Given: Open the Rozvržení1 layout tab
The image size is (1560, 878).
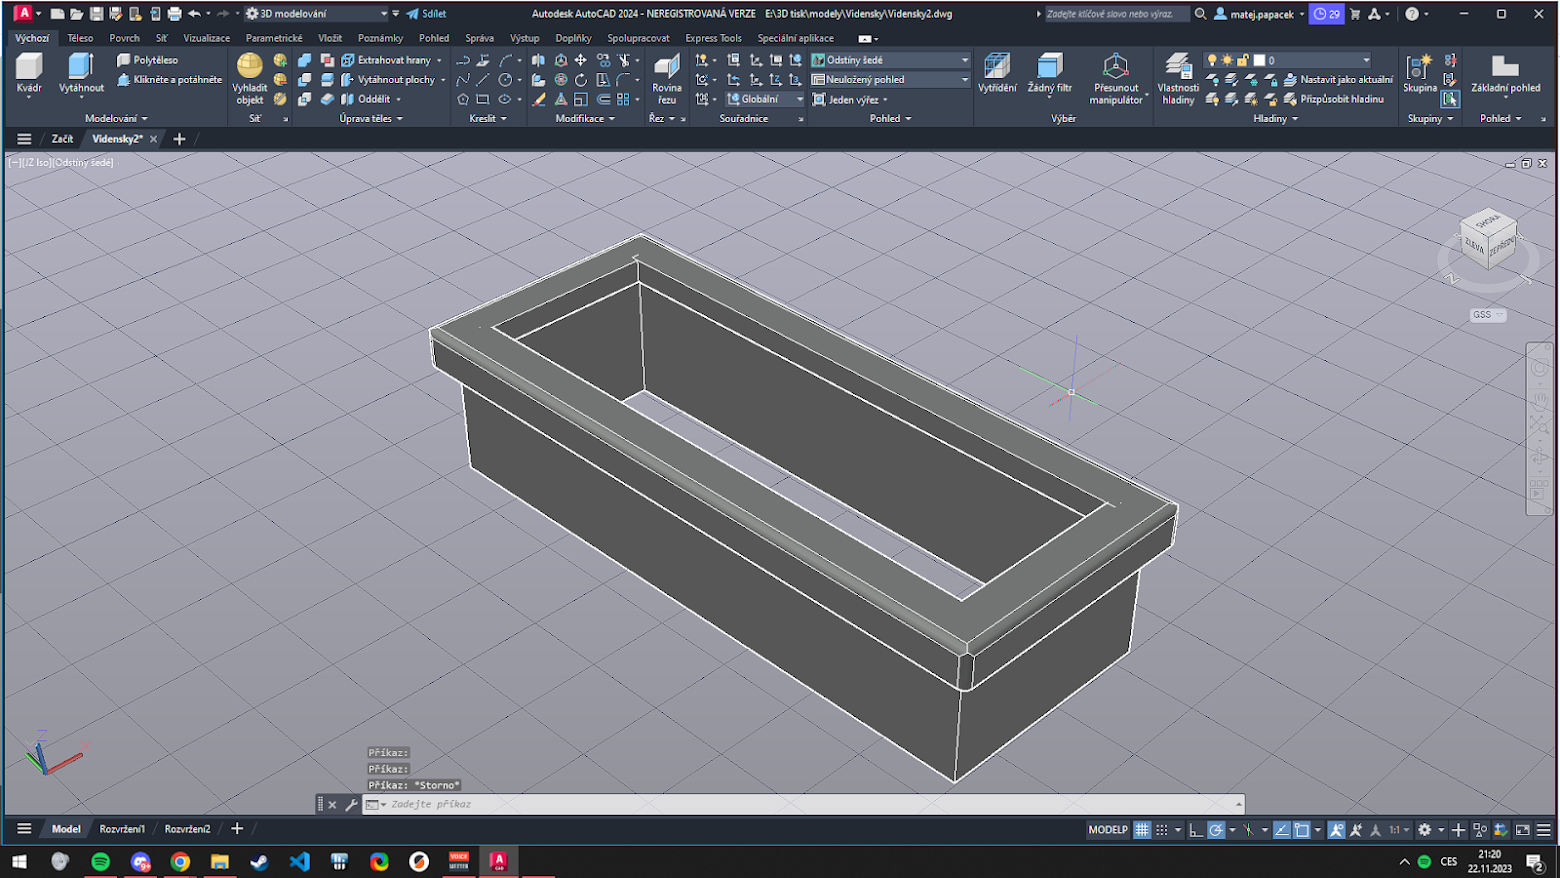Looking at the screenshot, I should (122, 829).
